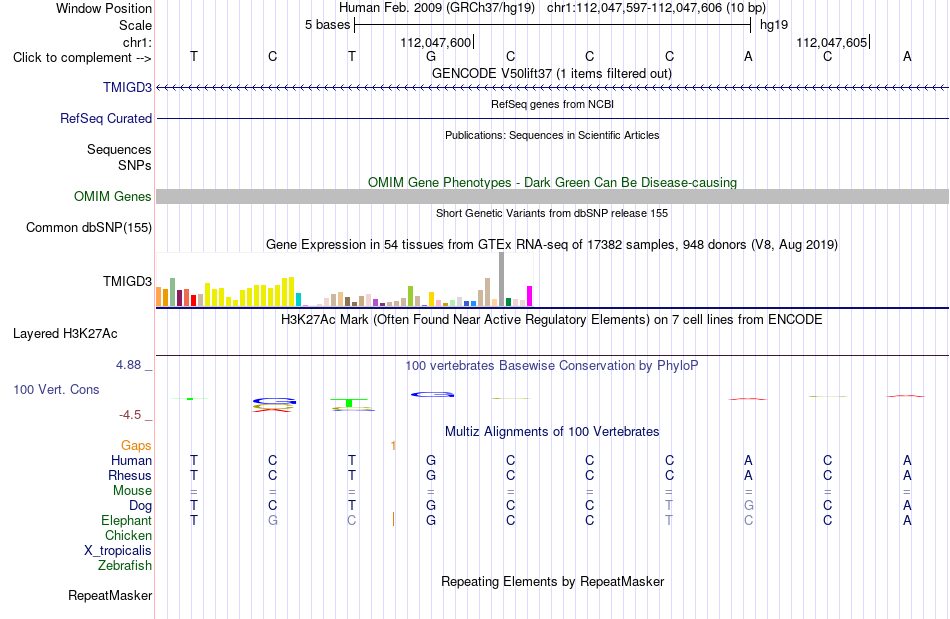The image size is (950, 619).
Task: Click the Human species label
Action: click(131, 460)
